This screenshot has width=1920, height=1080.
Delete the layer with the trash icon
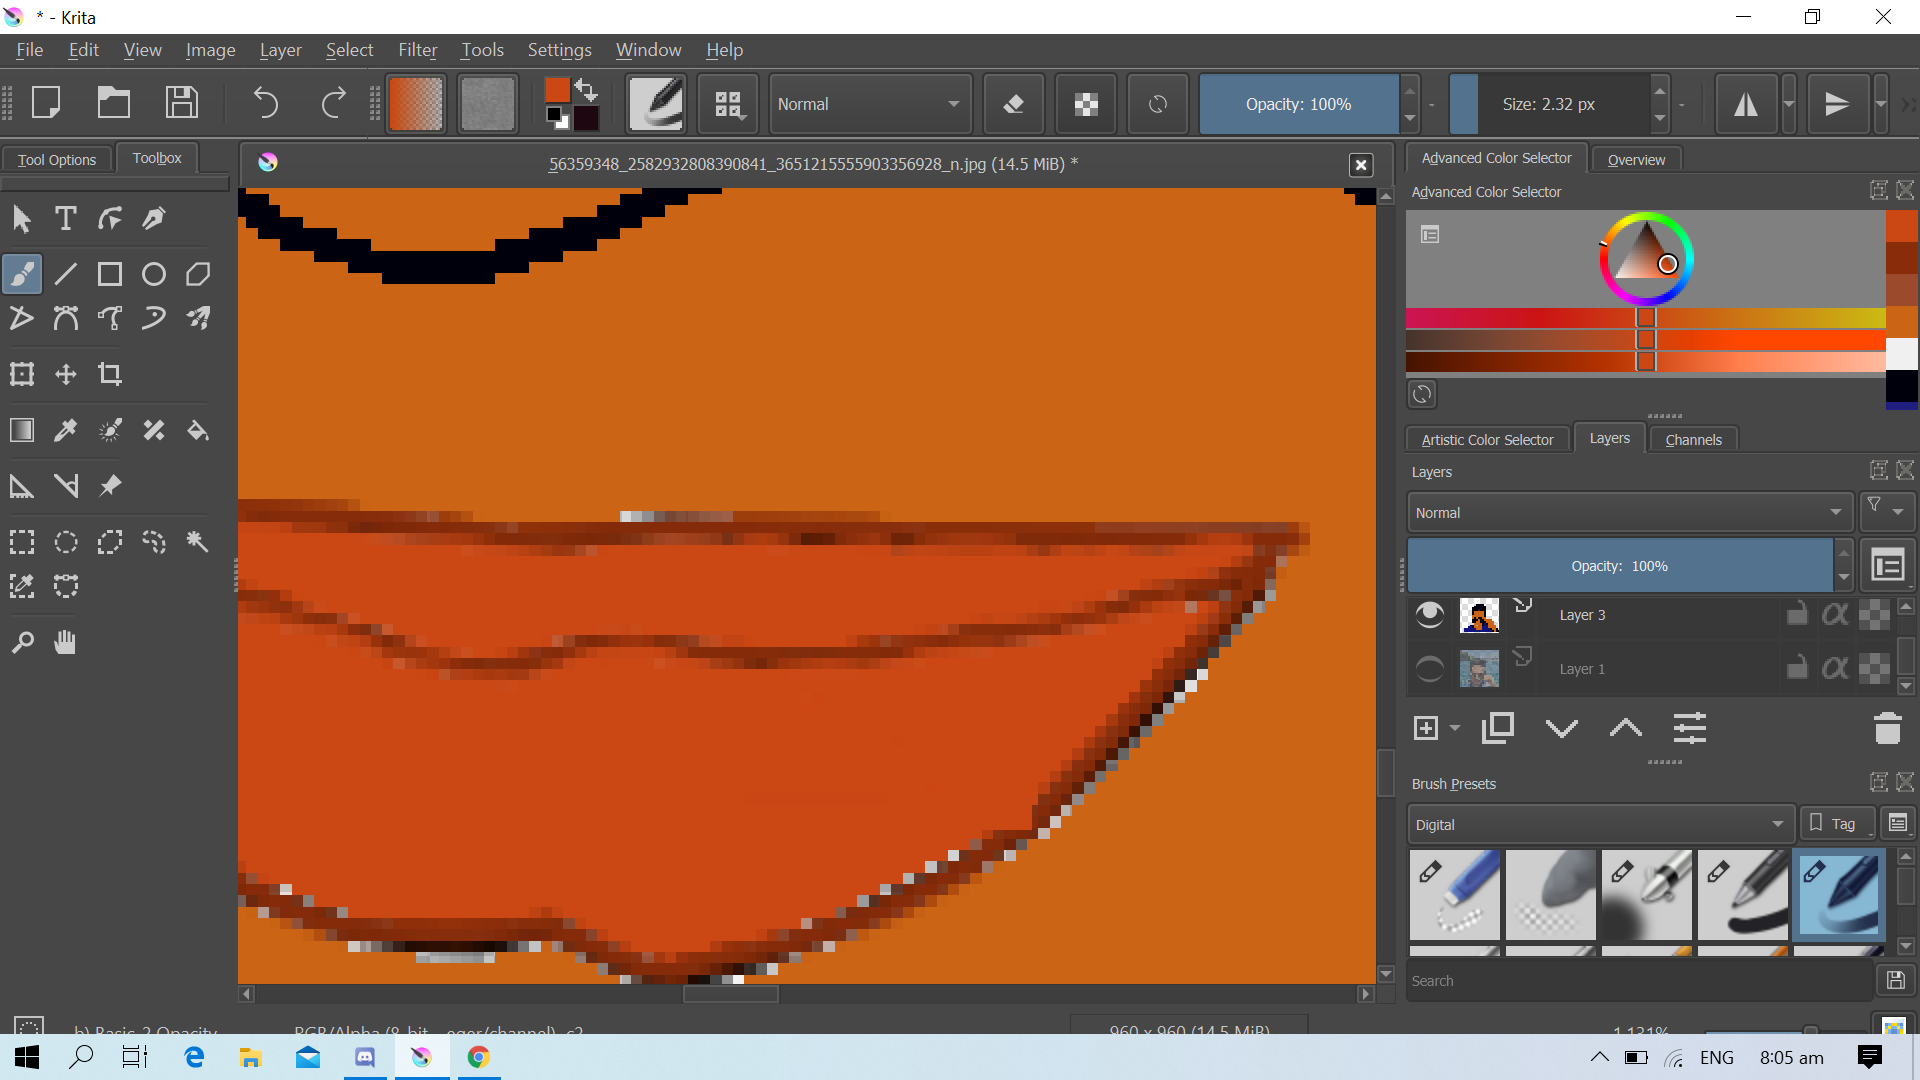1888,728
